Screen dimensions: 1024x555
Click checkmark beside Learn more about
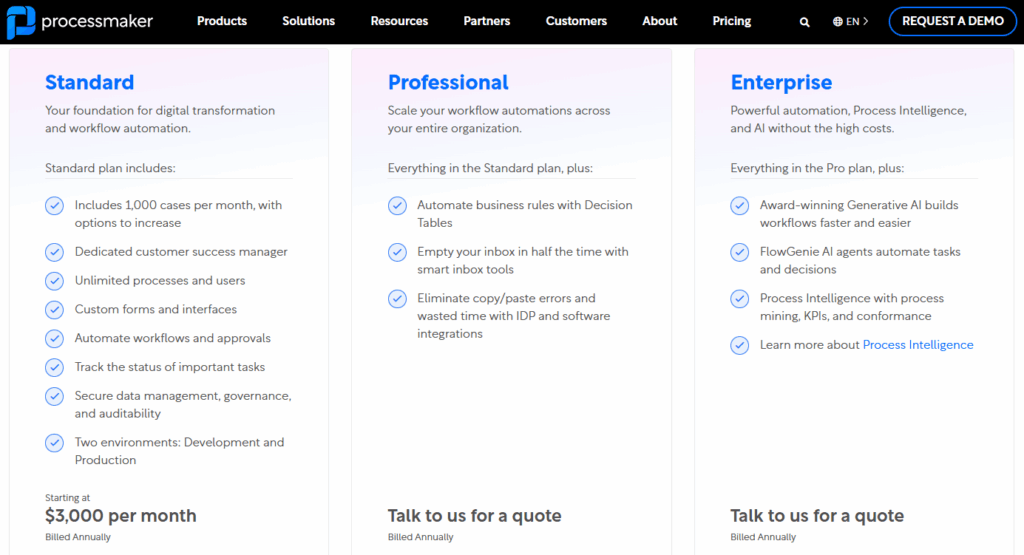(739, 345)
